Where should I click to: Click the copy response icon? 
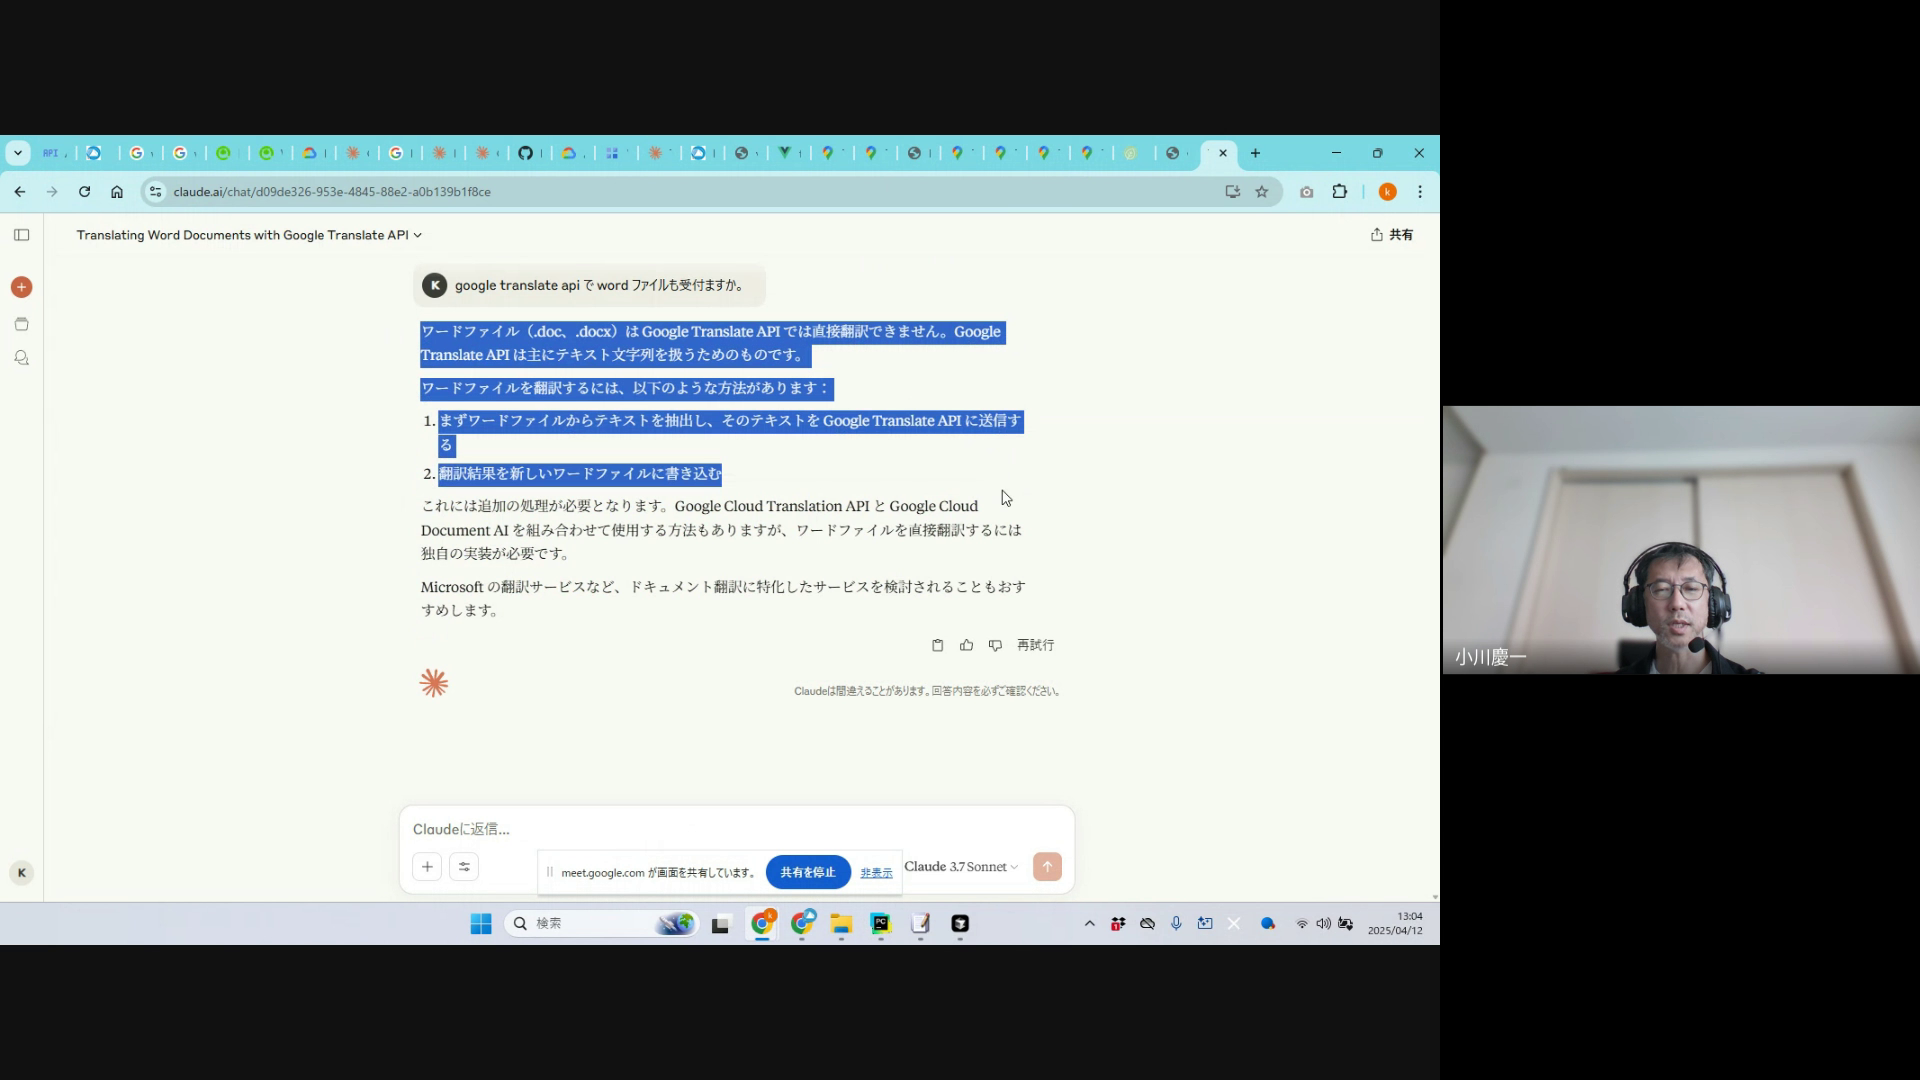(937, 645)
